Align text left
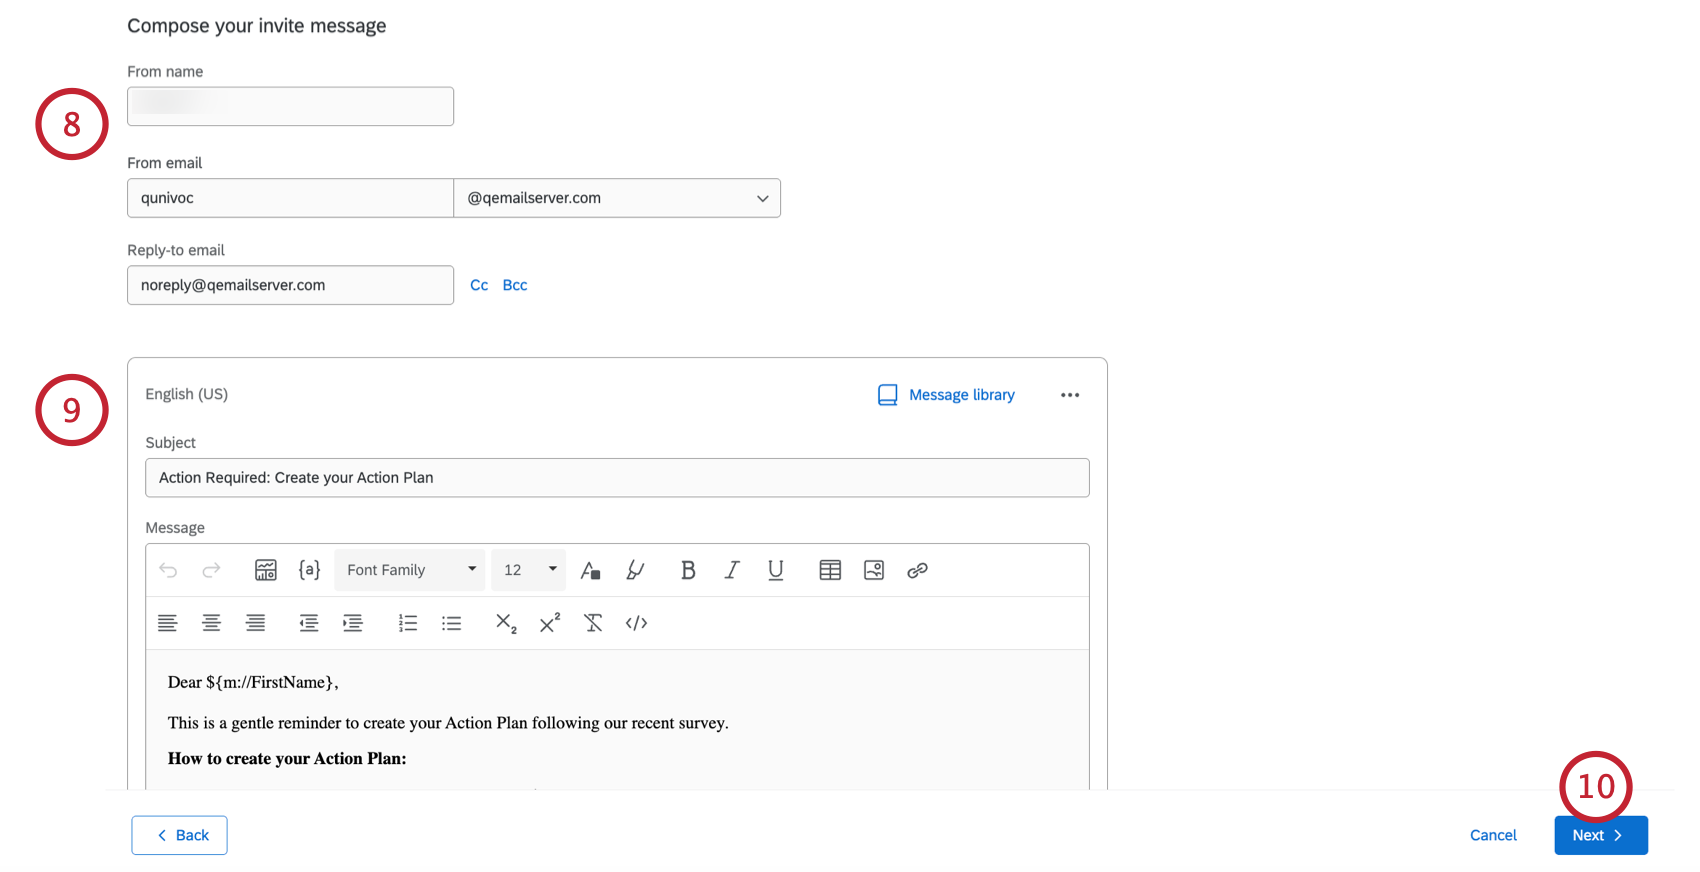1700x872 pixels. tap(168, 623)
